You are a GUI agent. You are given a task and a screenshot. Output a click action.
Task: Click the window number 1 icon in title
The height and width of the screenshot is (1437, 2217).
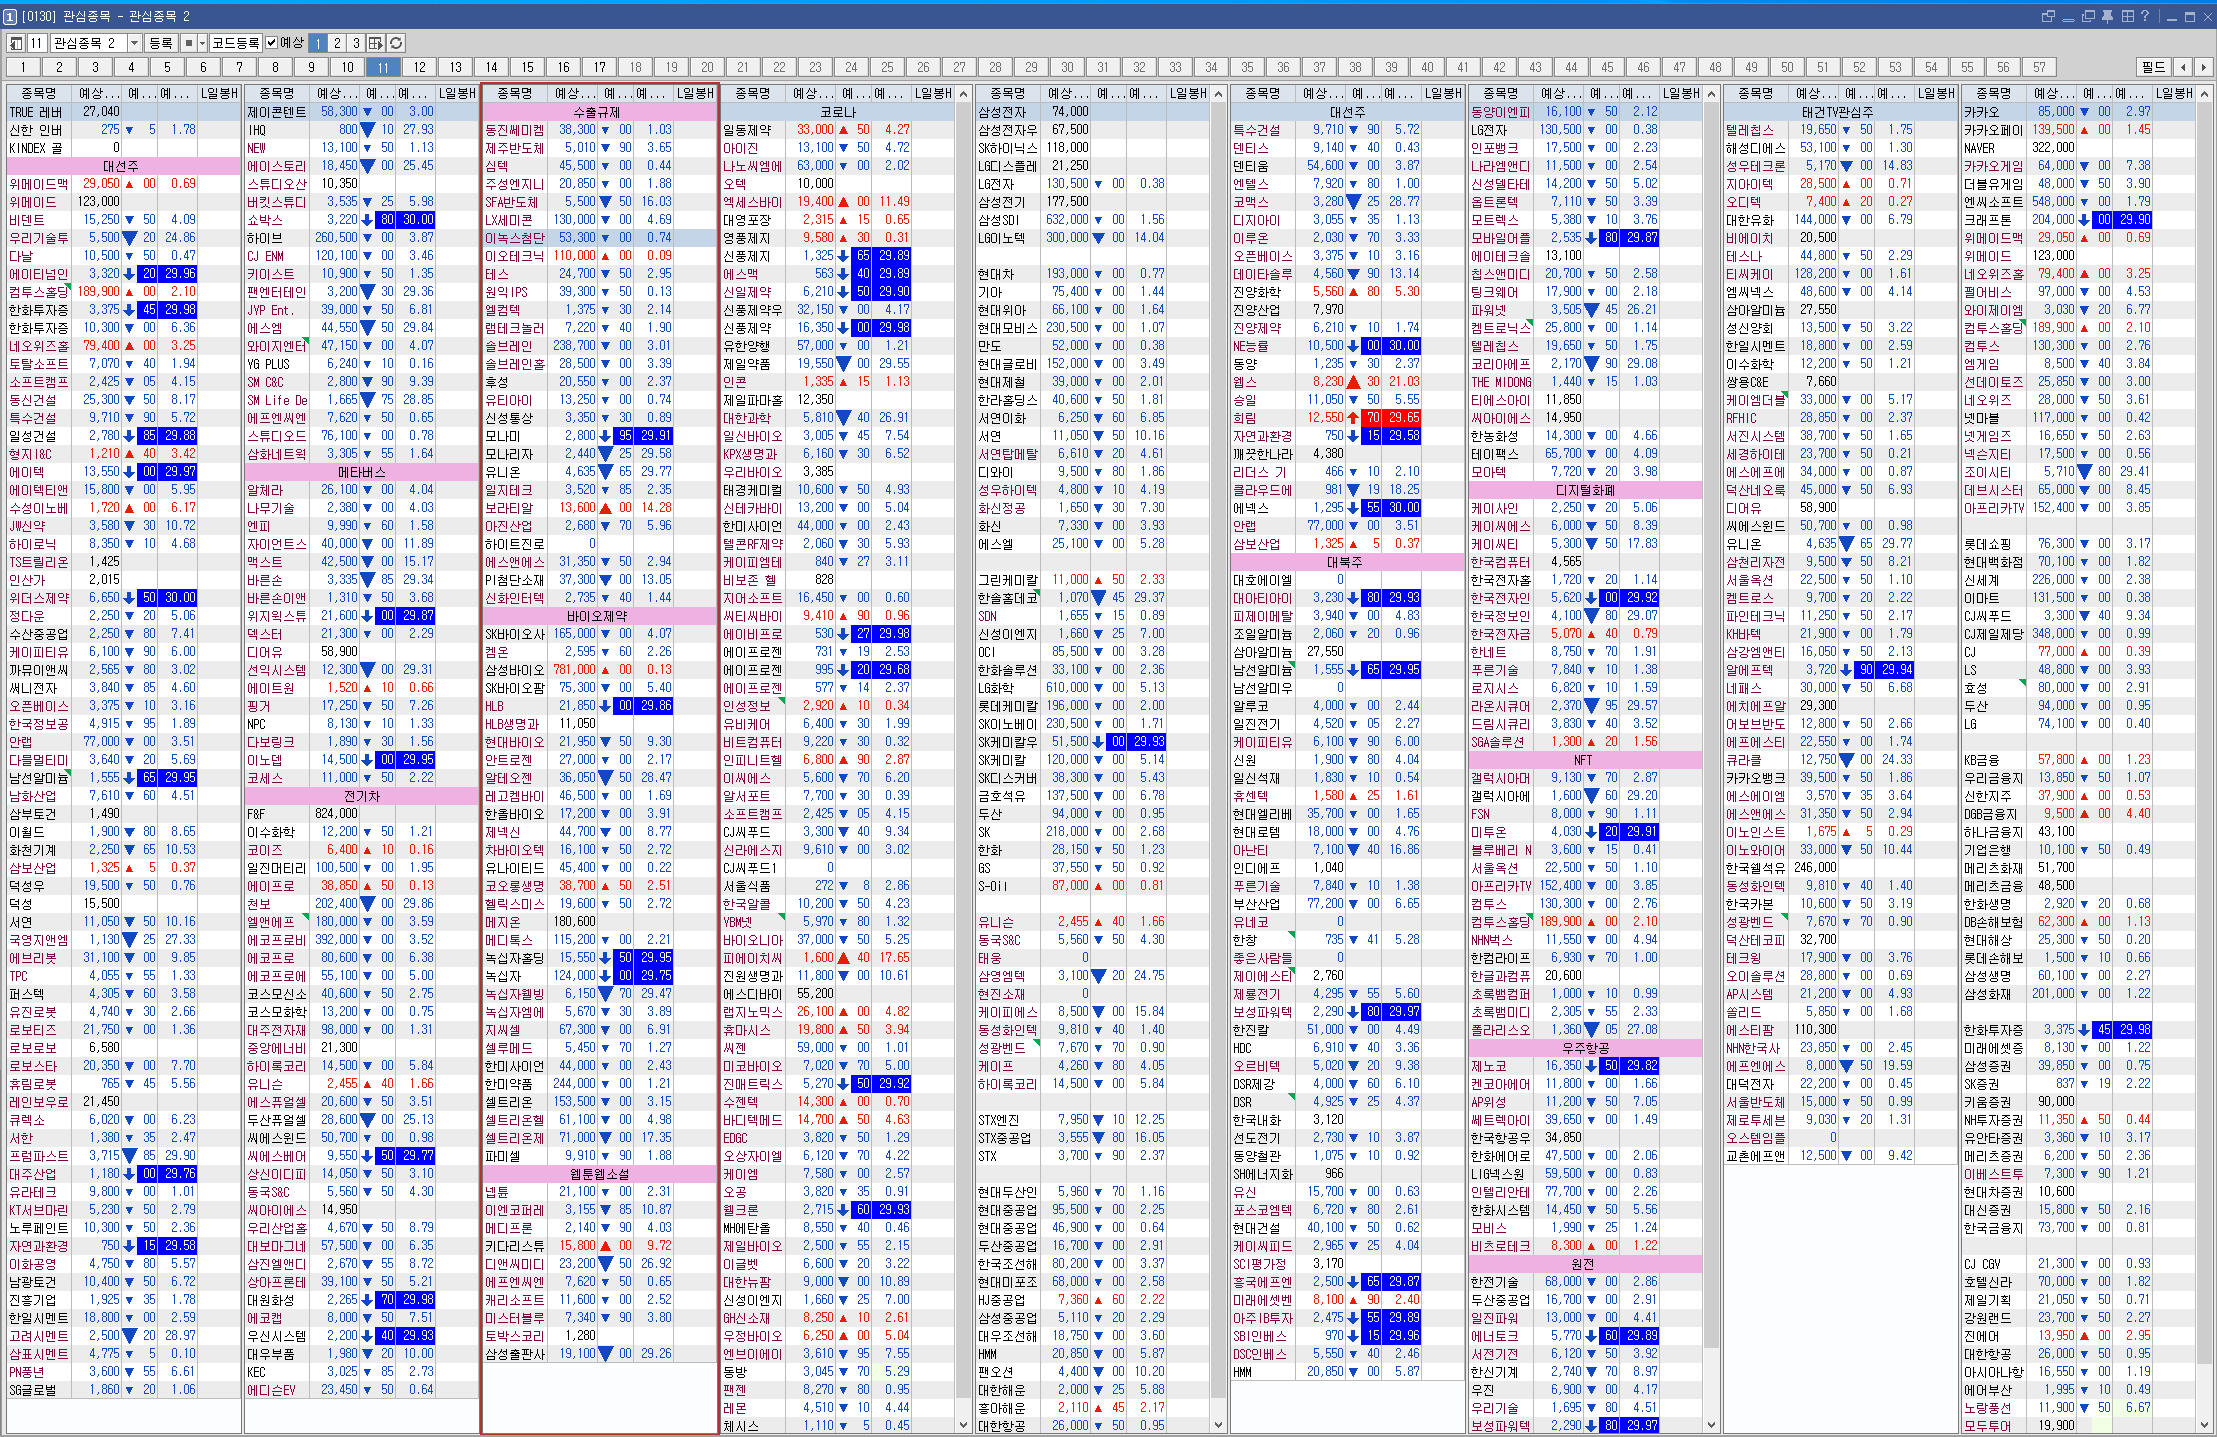point(10,16)
